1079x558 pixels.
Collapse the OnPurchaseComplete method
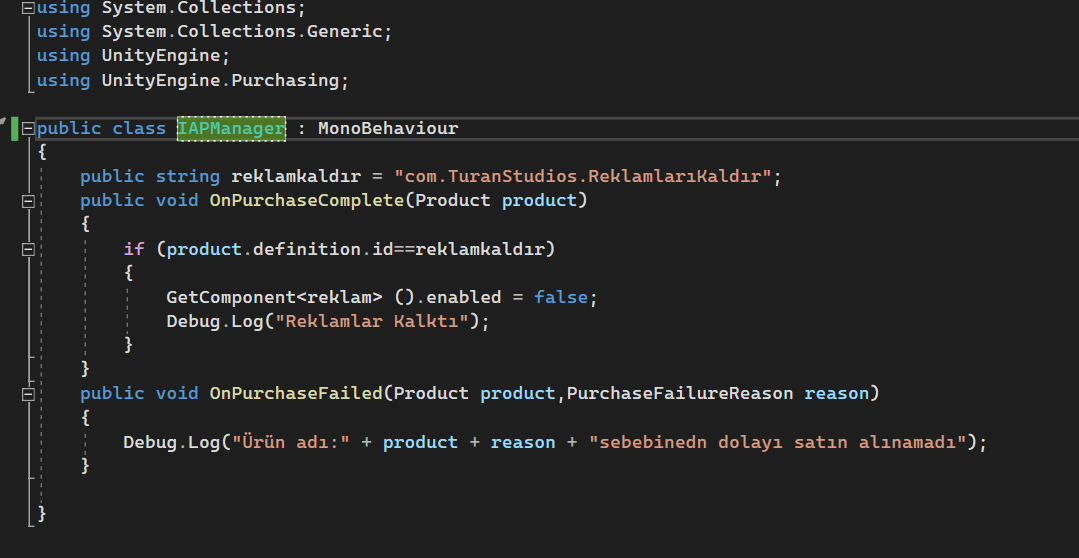click(x=28, y=201)
